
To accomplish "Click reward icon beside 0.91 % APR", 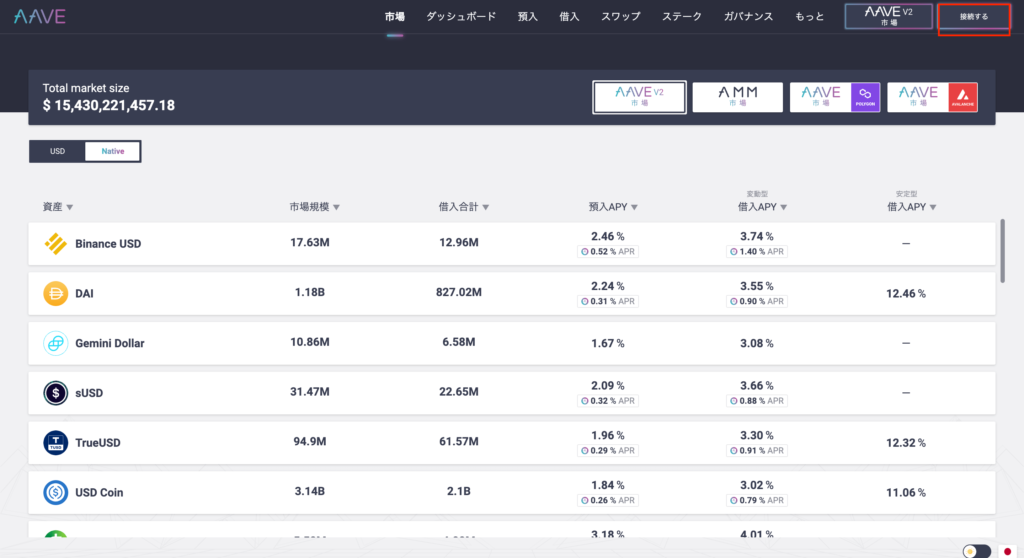I will tap(733, 450).
